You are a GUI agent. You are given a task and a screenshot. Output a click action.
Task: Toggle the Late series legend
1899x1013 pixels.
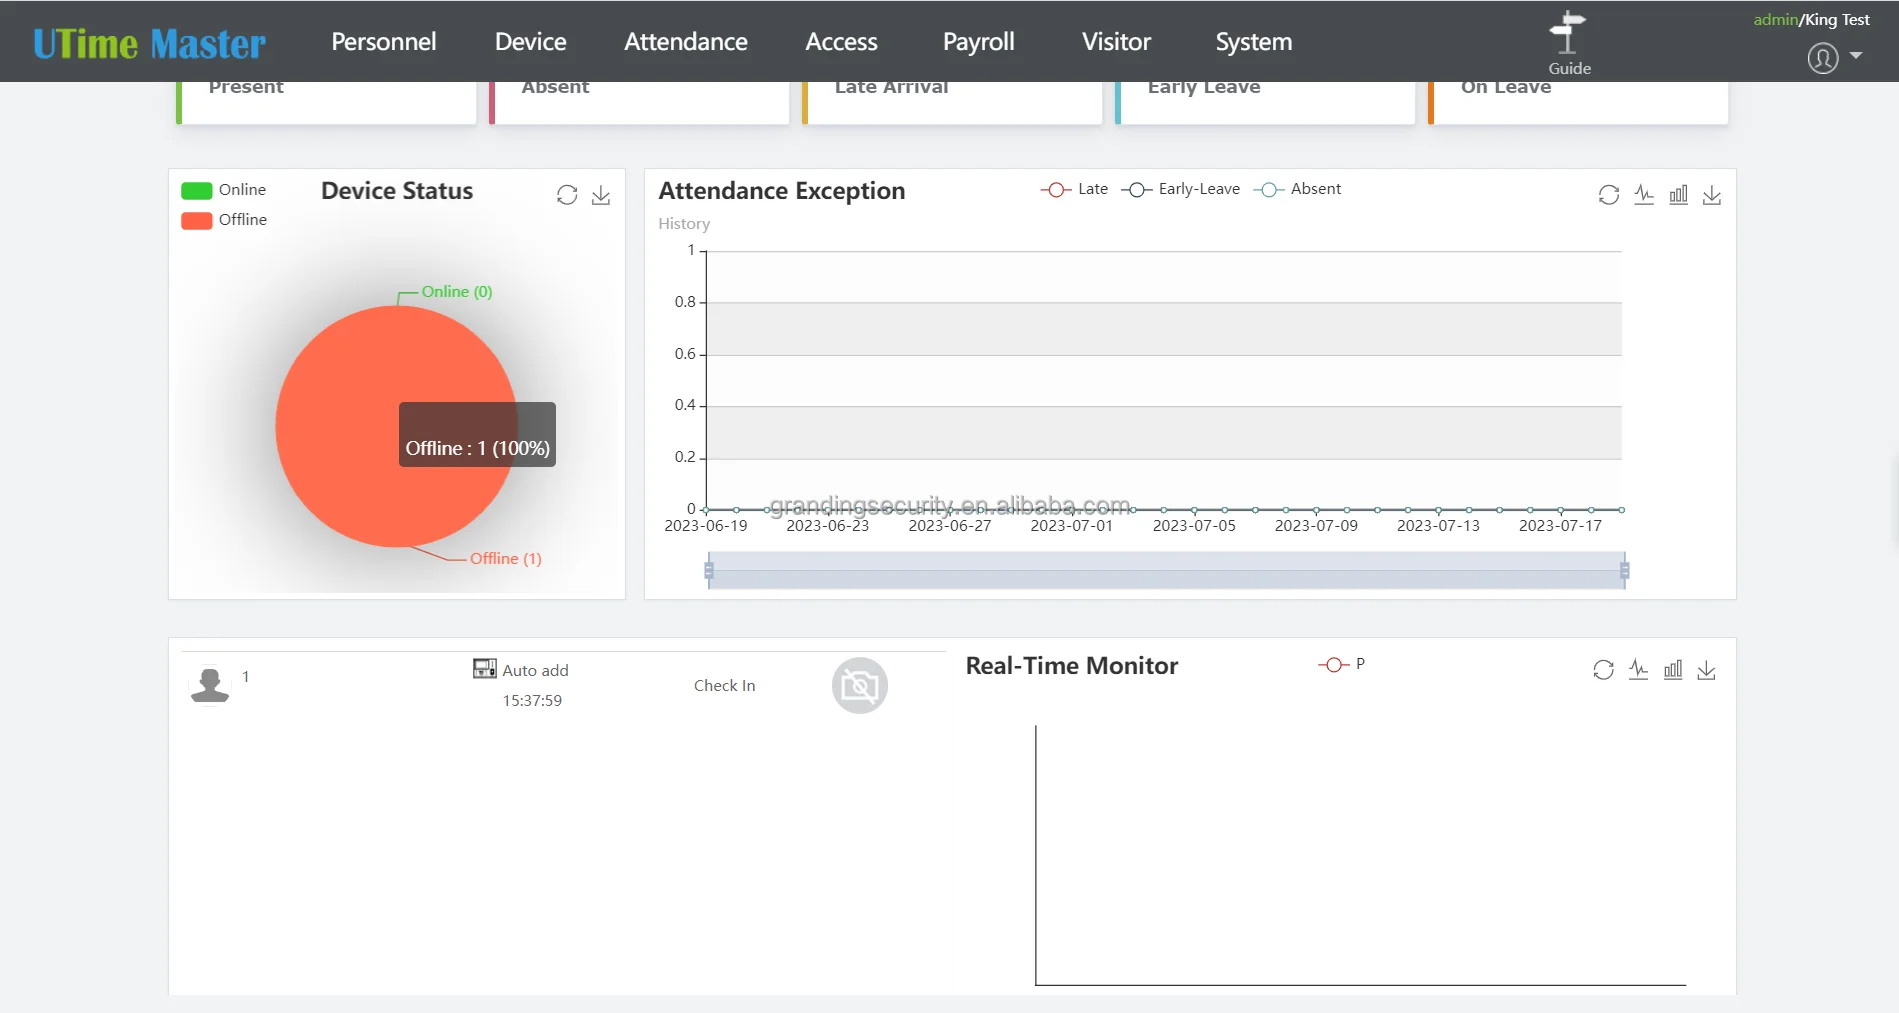1074,189
